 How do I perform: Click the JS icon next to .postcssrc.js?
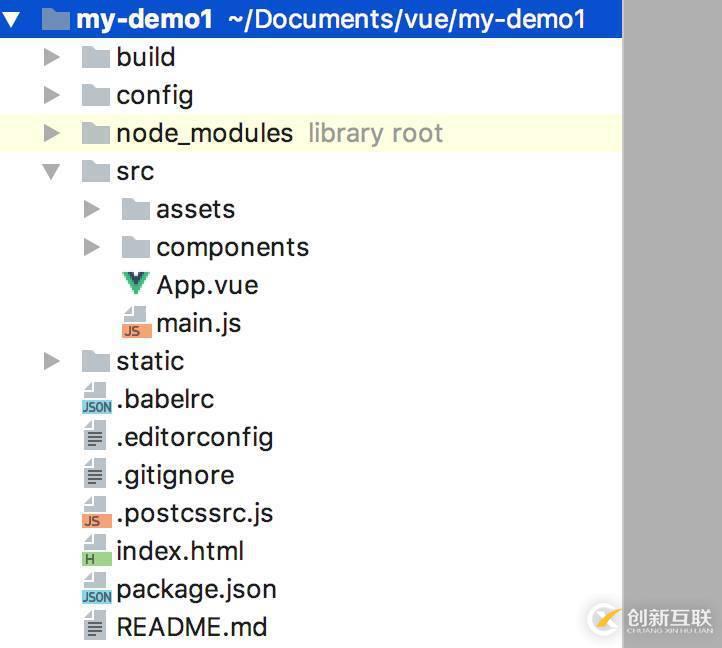pos(96,513)
